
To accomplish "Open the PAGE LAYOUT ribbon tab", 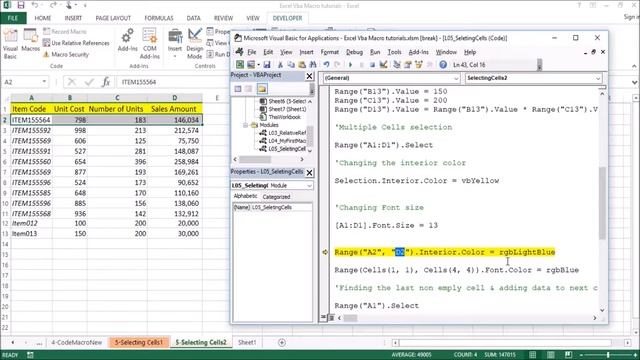I will pyautogui.click(x=113, y=18).
